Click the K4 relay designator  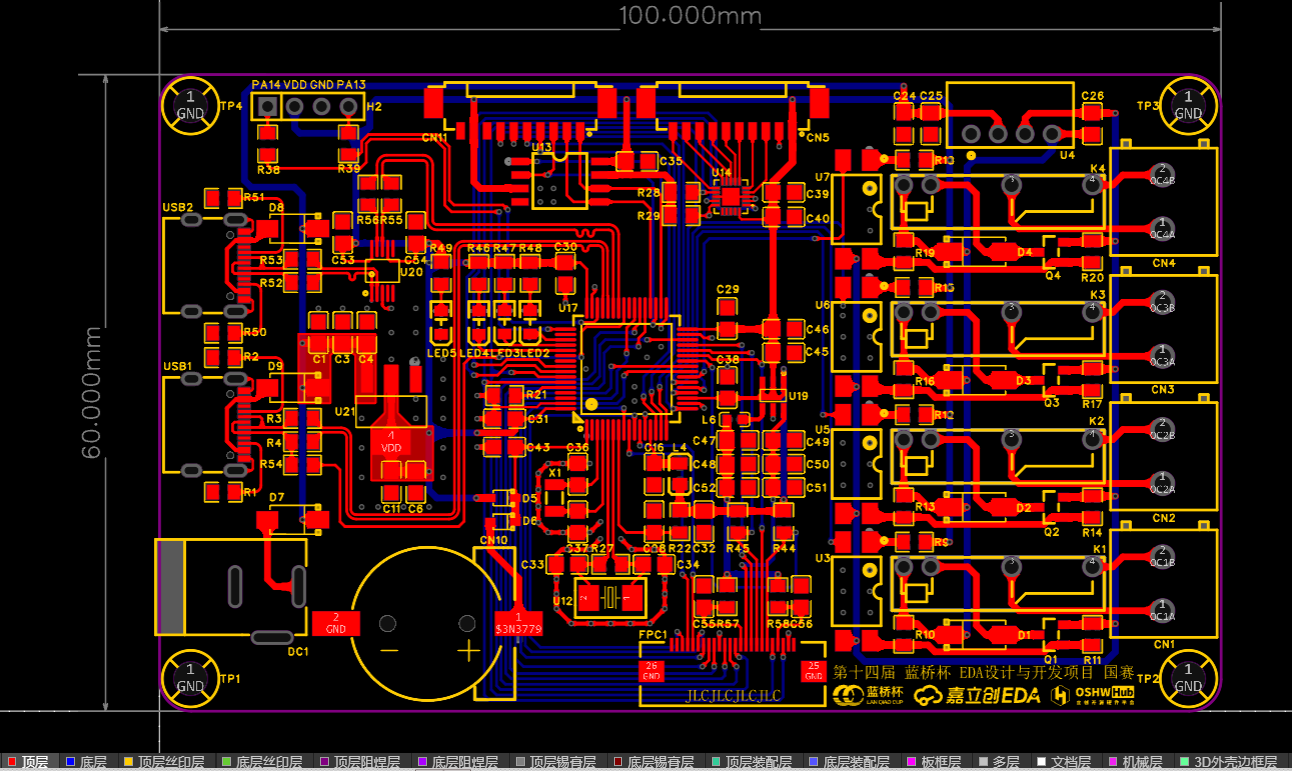(x=1098, y=168)
